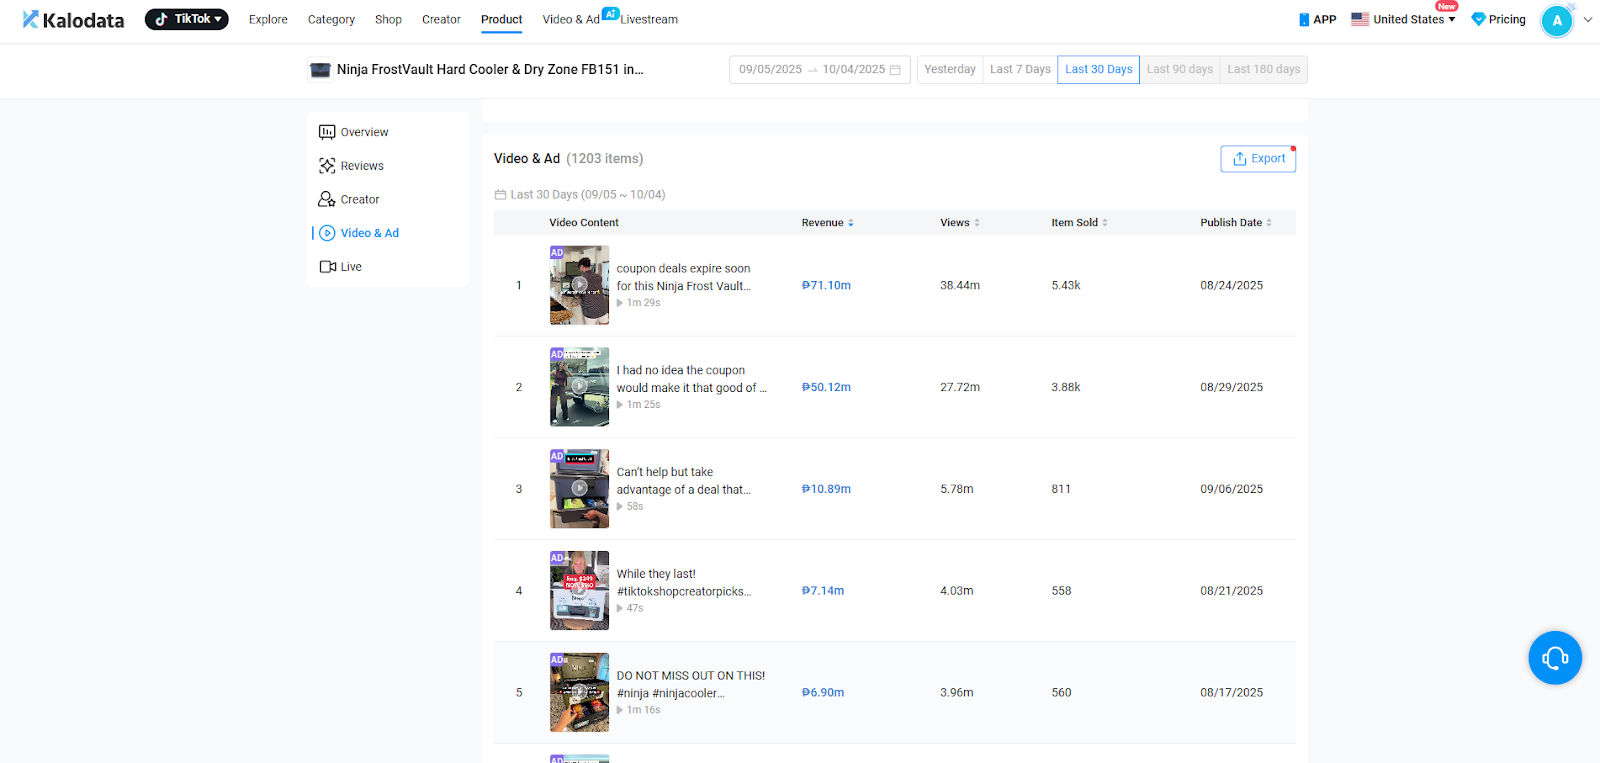Expand the TikTok platform dropdown
Image resolution: width=1600 pixels, height=763 pixels.
click(x=187, y=19)
